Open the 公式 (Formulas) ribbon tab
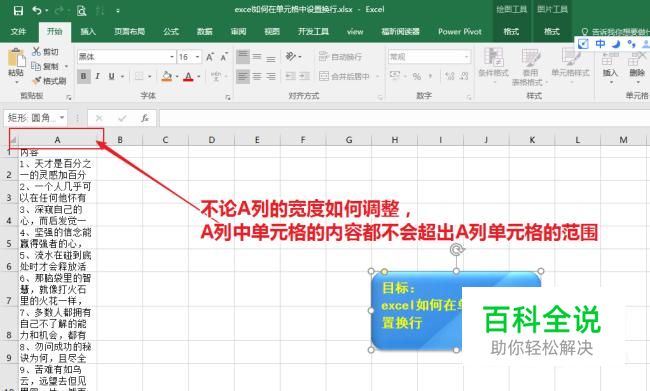650x391 pixels. [x=171, y=32]
